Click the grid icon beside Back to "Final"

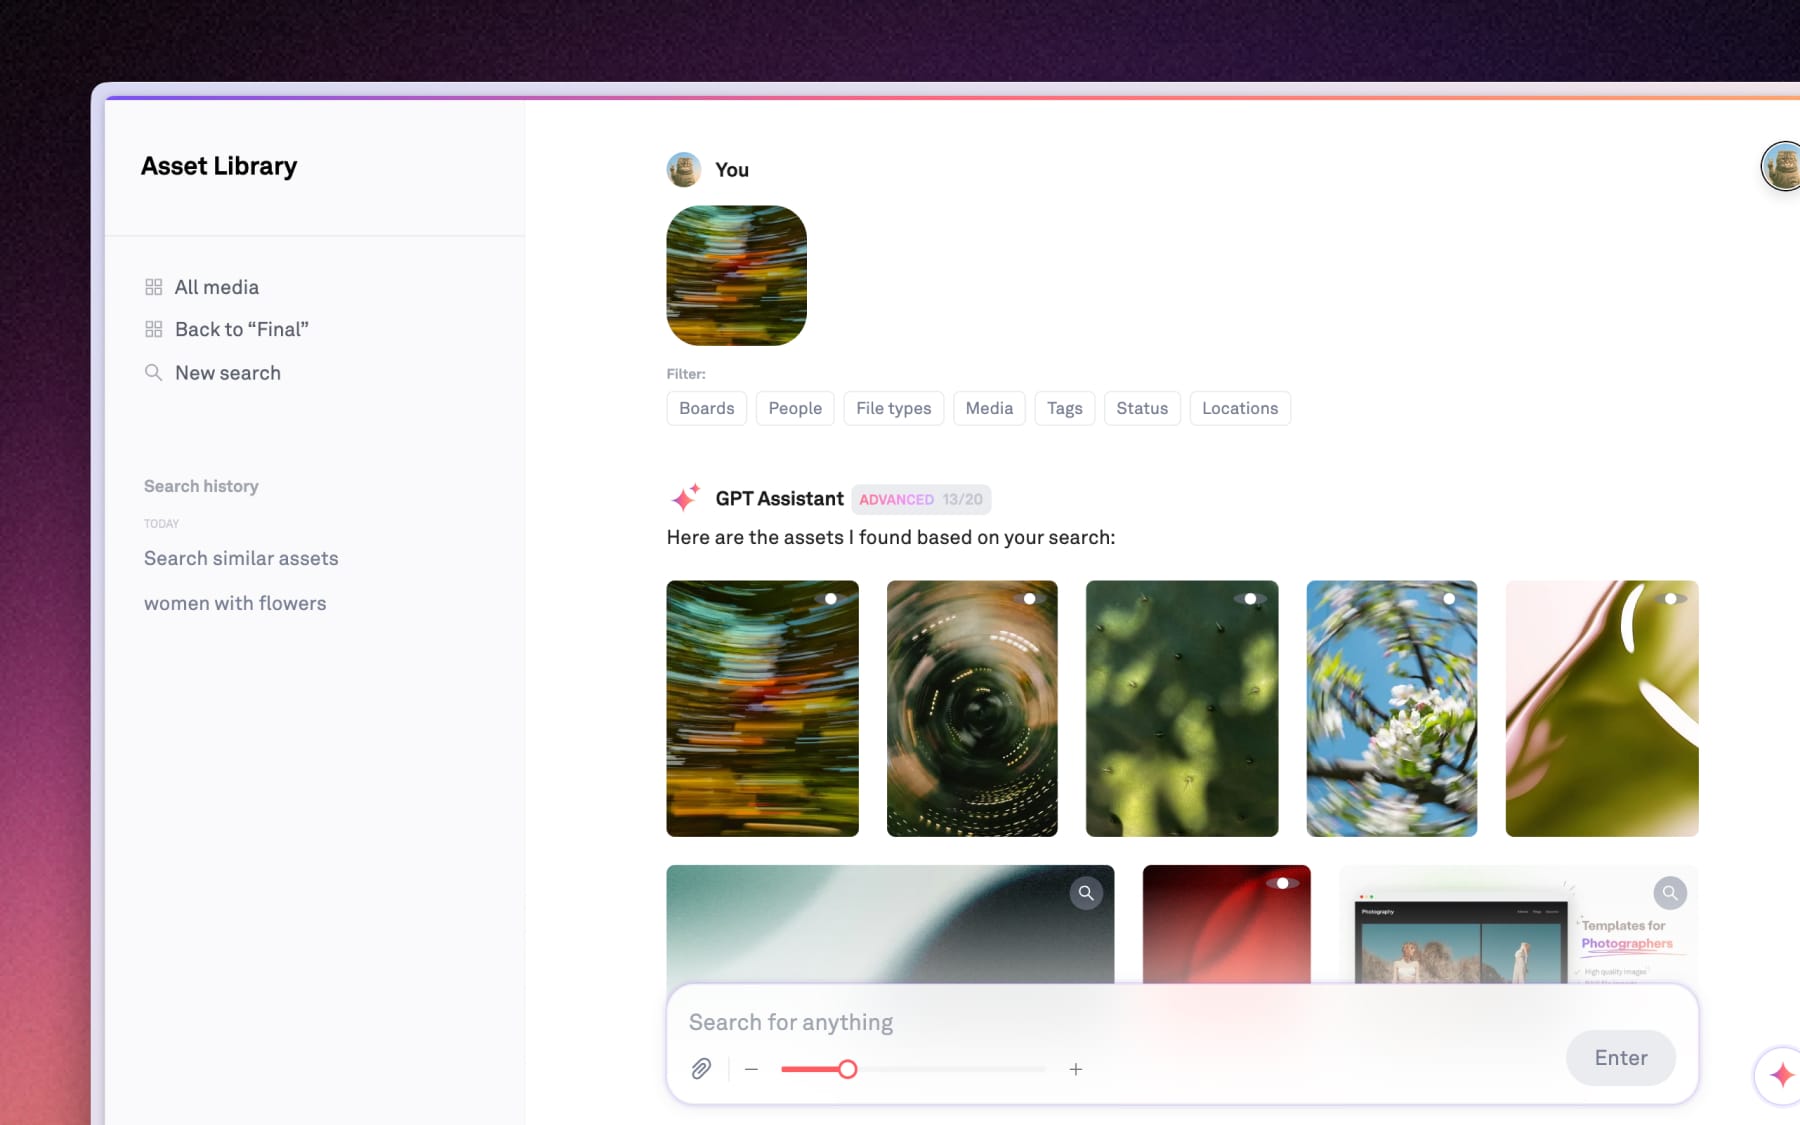[153, 329]
